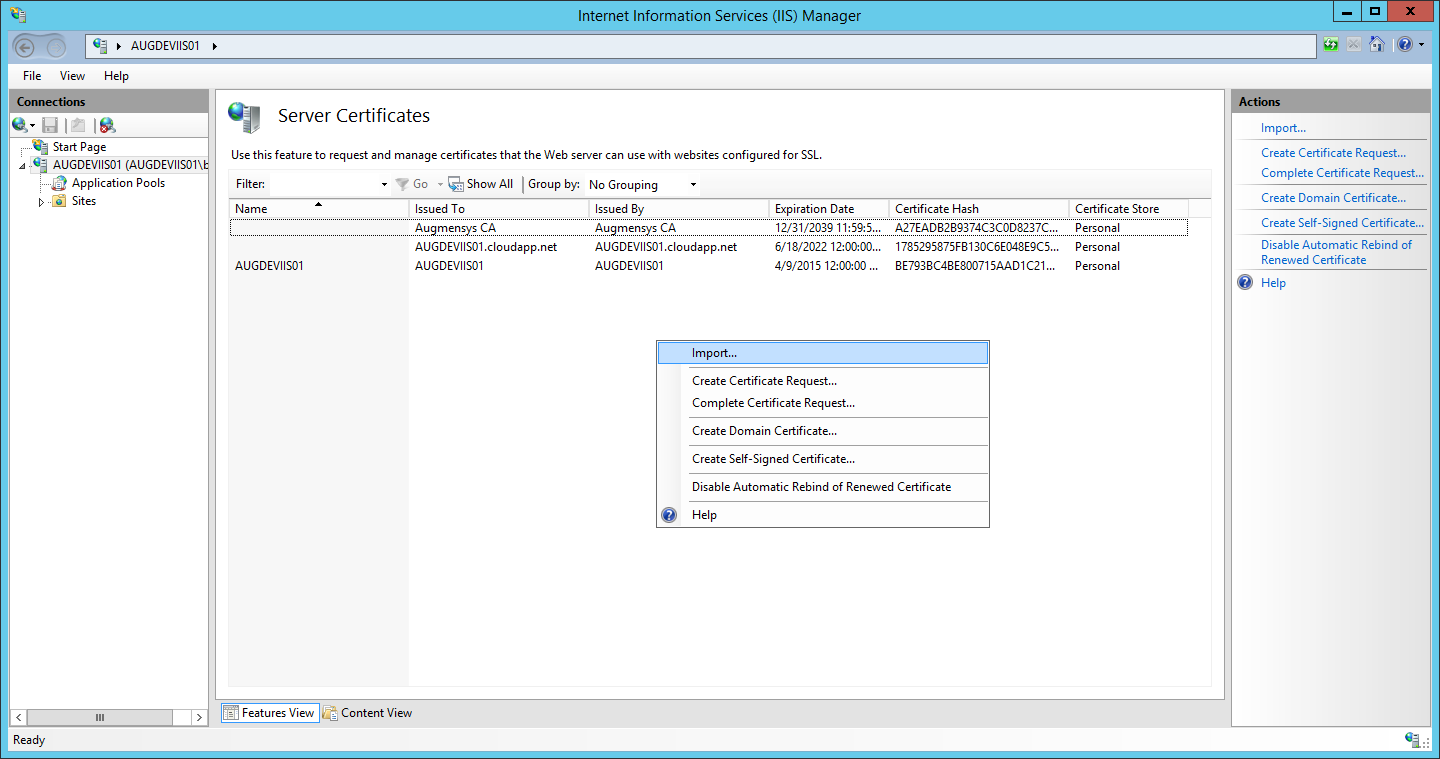Choose Import... from the context menu
1440x759 pixels.
pos(714,353)
